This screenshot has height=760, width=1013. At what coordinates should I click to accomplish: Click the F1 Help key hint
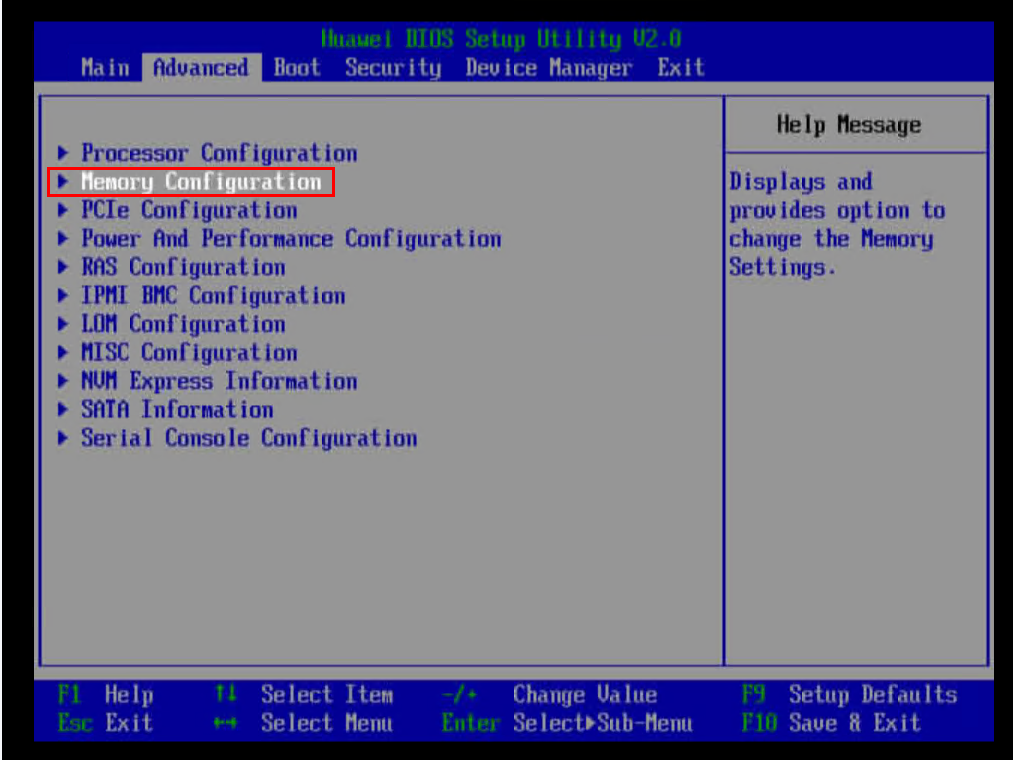(x=106, y=695)
